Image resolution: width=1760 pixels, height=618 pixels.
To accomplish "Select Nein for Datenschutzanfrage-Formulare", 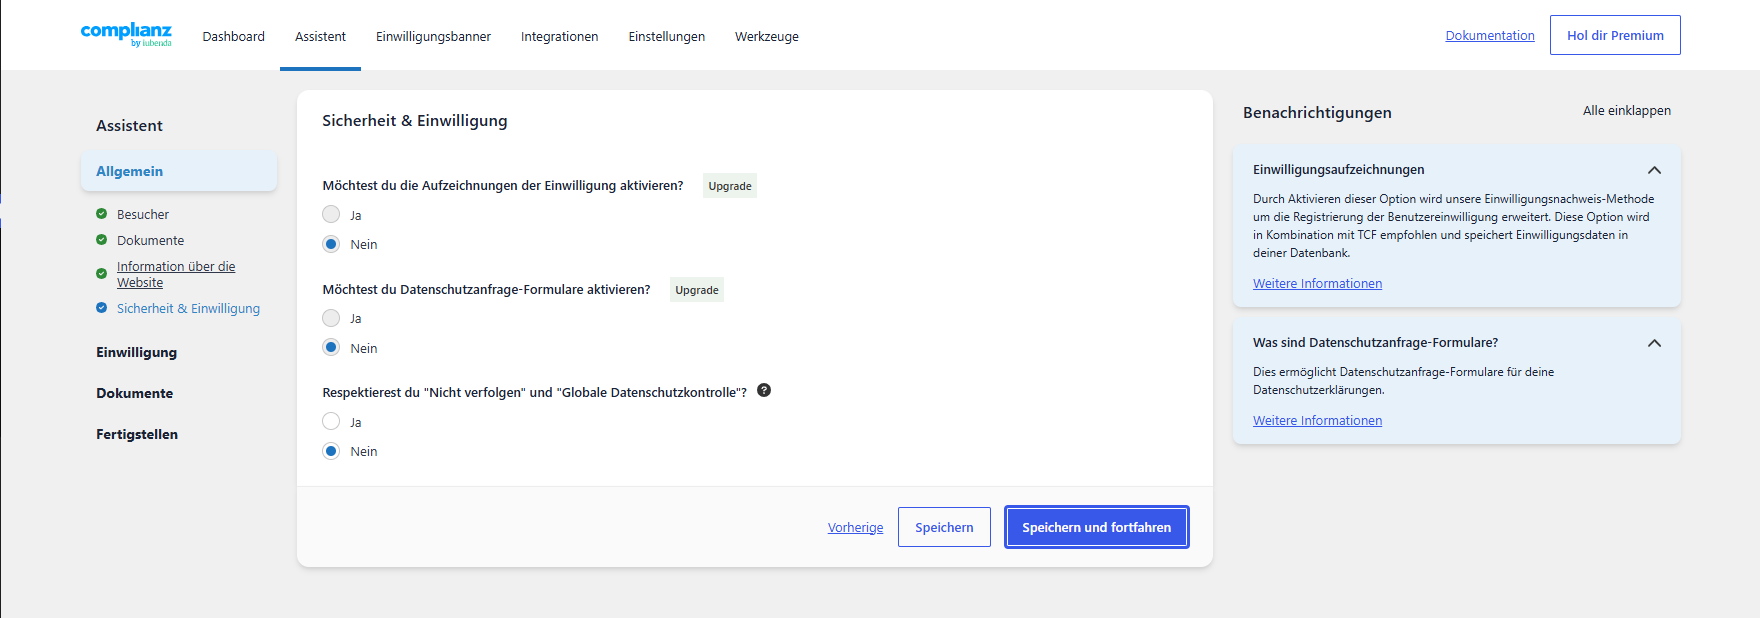I will point(331,348).
